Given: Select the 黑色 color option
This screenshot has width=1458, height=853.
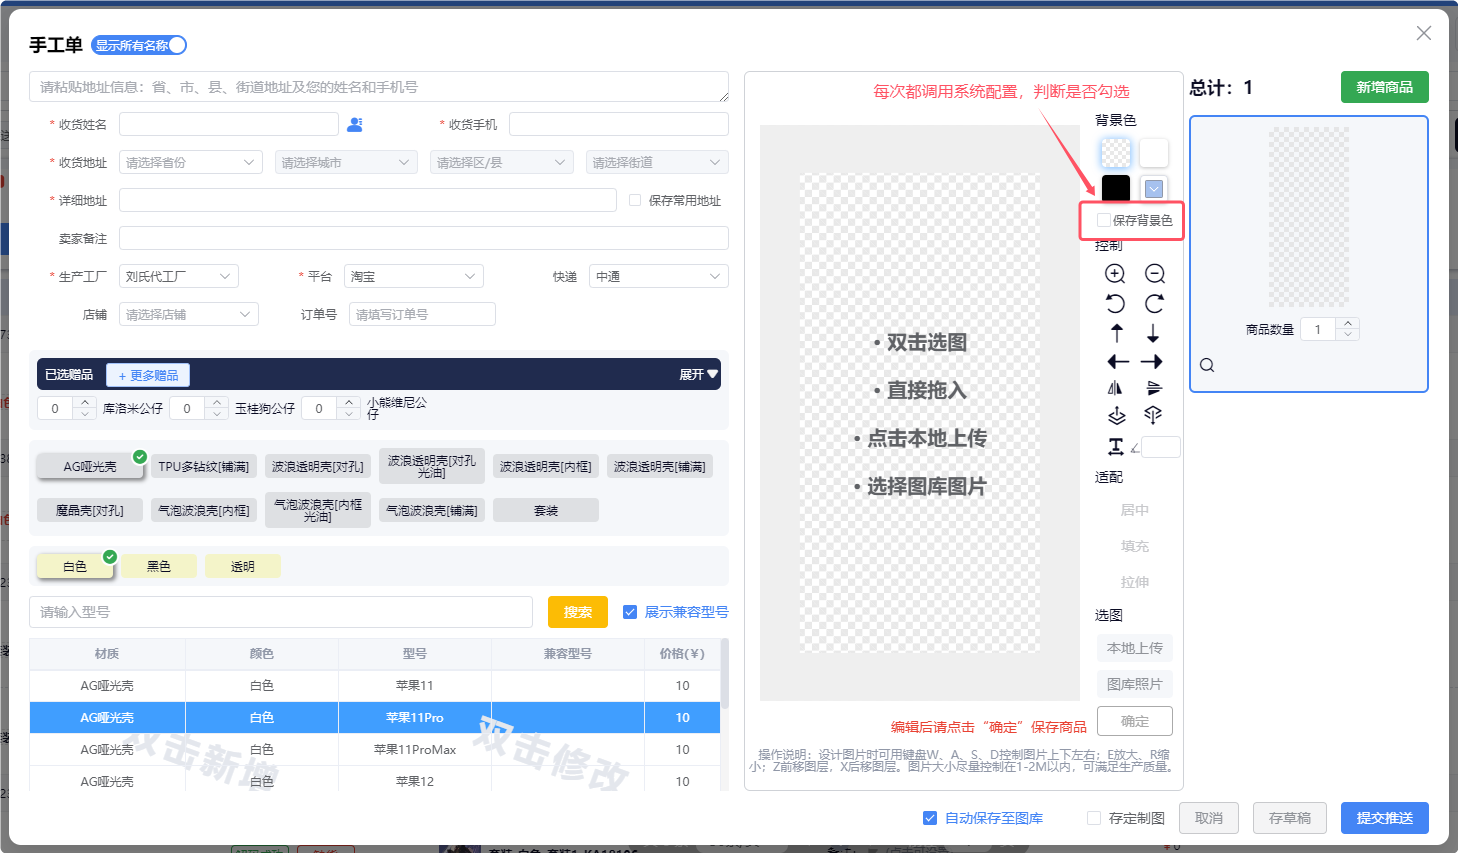Looking at the screenshot, I should pyautogui.click(x=159, y=566).
